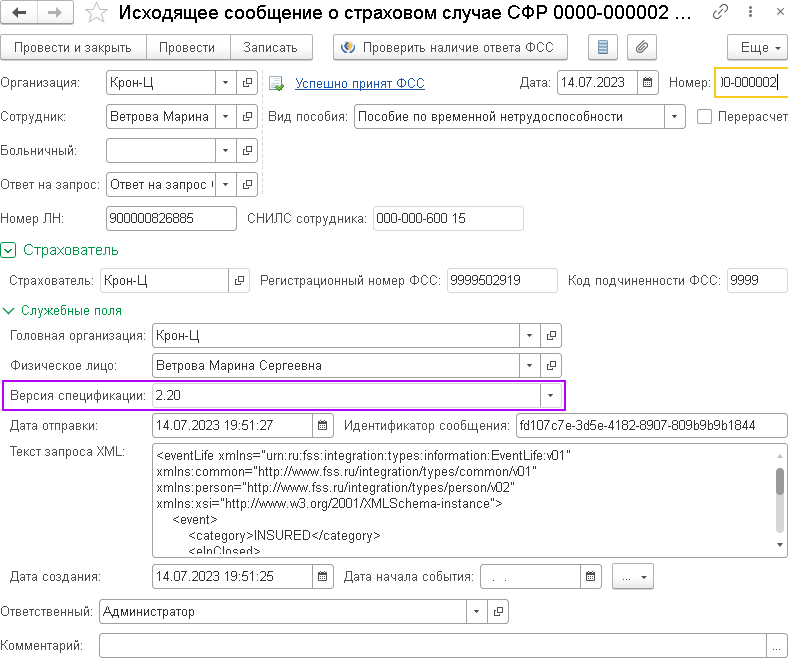Expand the Сотрудник dropdown list
788x658 pixels.
(226, 117)
